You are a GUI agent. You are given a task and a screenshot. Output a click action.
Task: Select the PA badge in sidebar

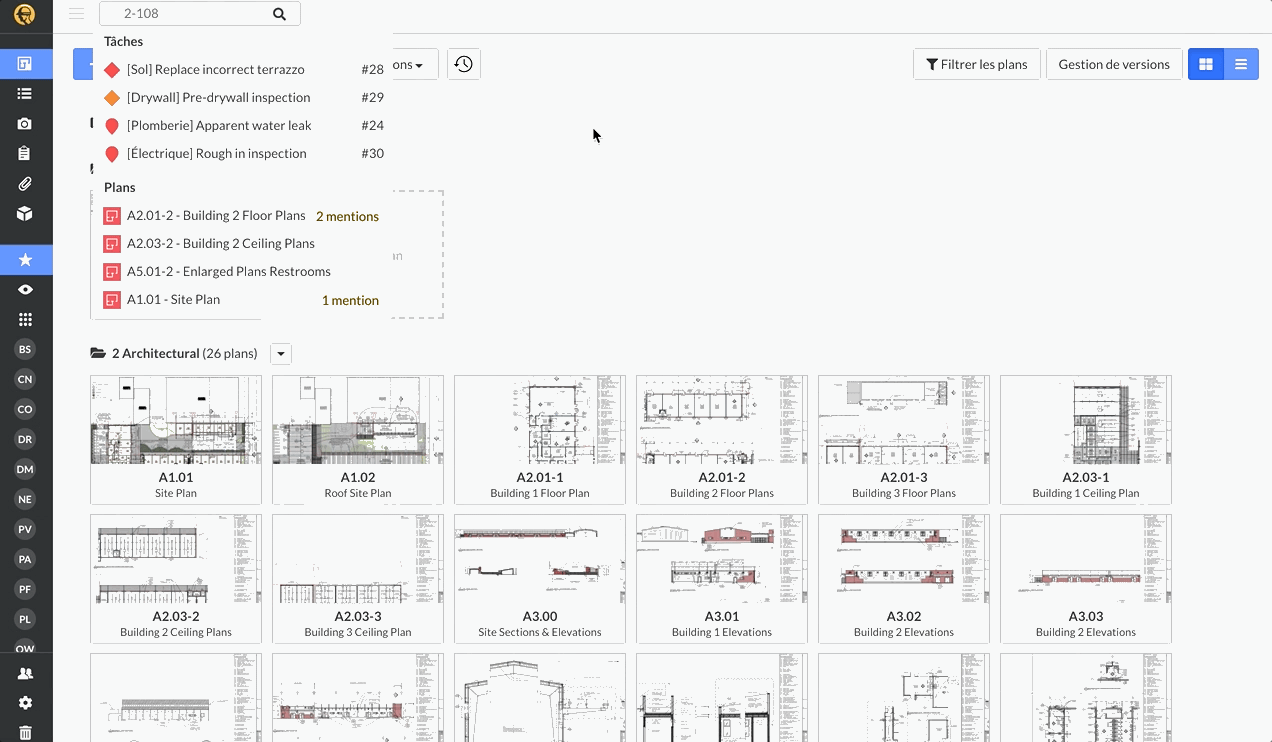(25, 559)
